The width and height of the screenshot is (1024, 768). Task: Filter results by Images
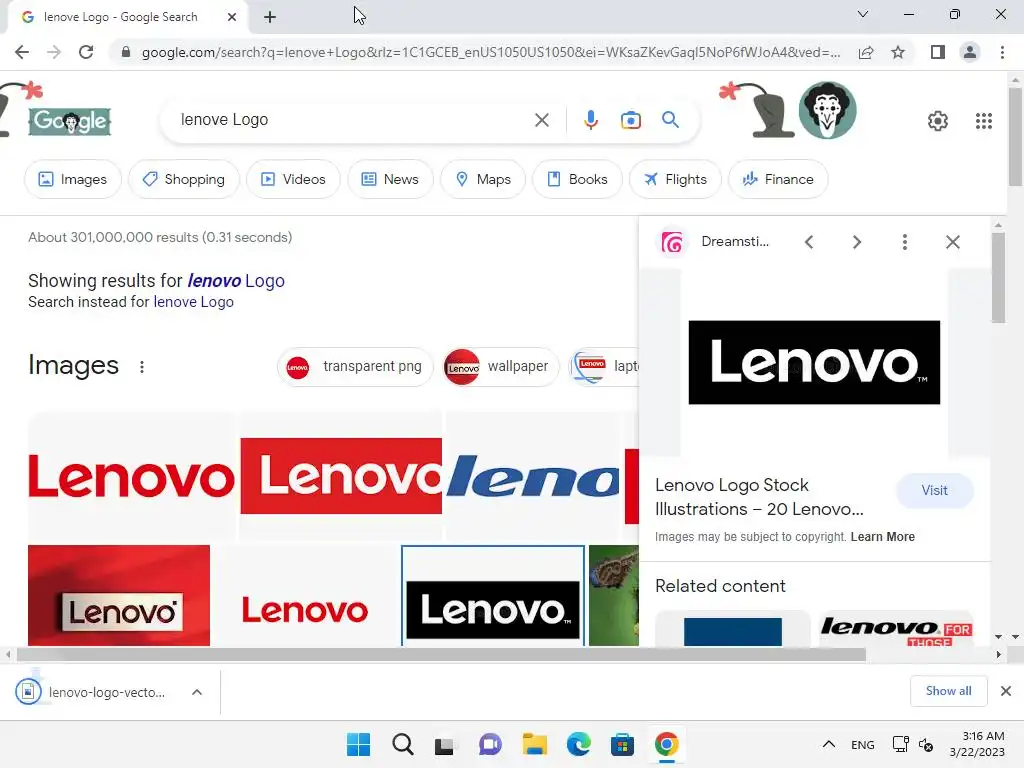(72, 179)
